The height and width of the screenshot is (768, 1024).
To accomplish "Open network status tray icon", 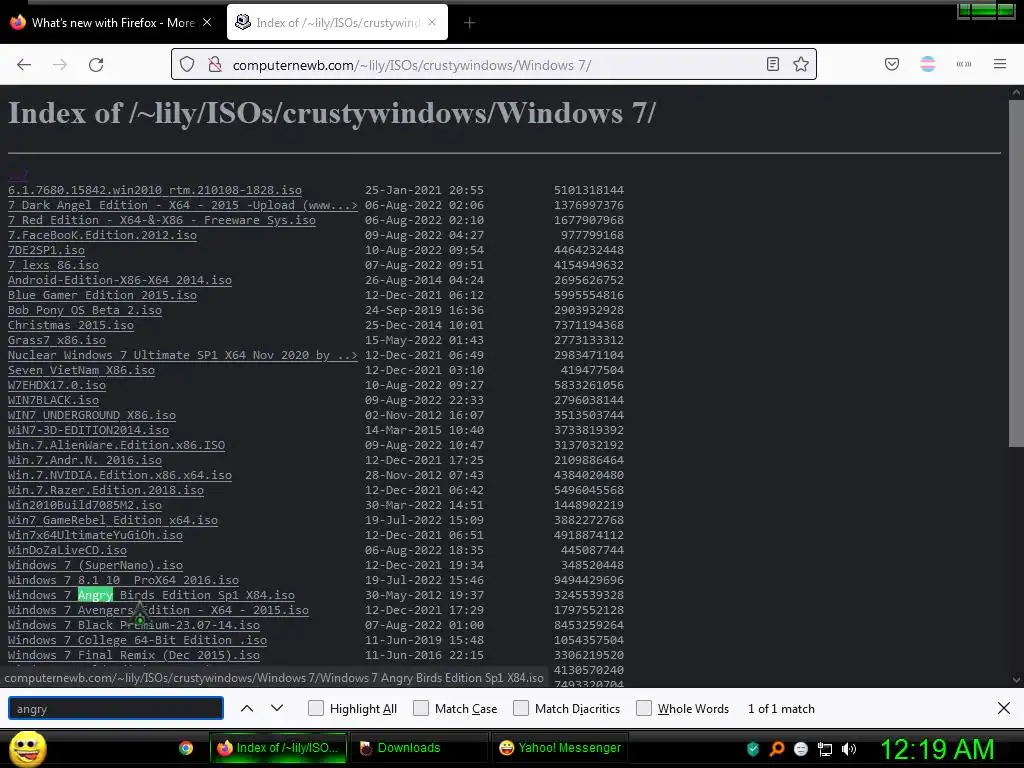I will click(x=825, y=750).
